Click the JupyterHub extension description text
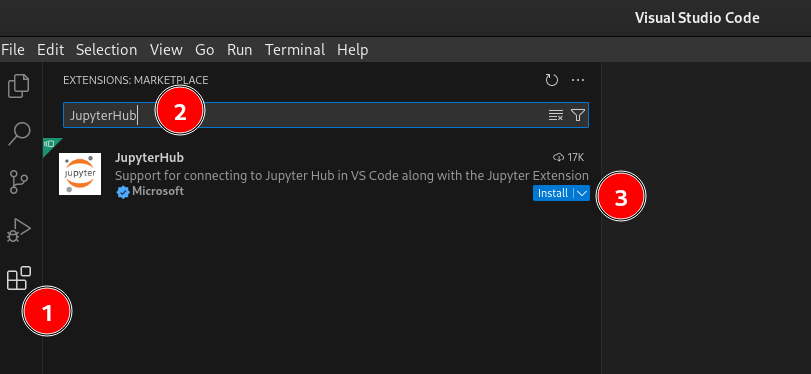 point(352,175)
